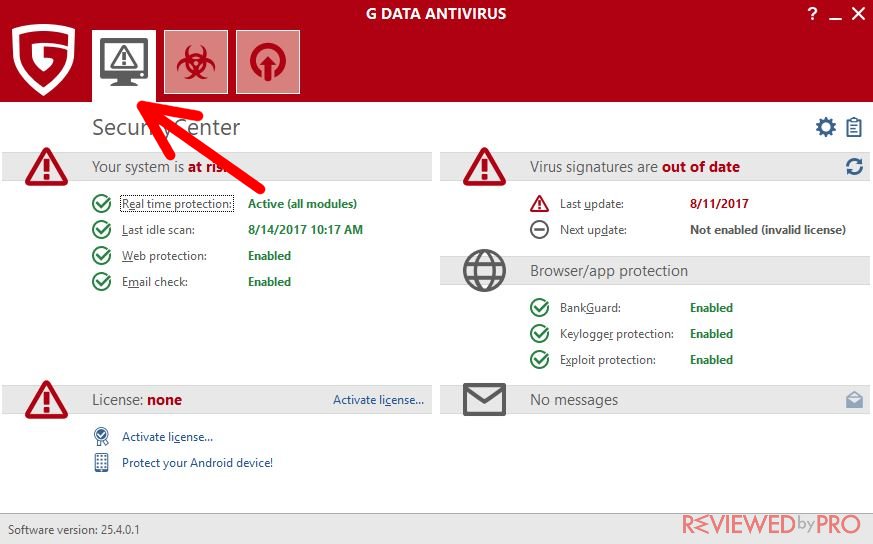Viewport: 873px width, 544px height.
Task: Click the Active (all modules) status
Action: pos(302,204)
